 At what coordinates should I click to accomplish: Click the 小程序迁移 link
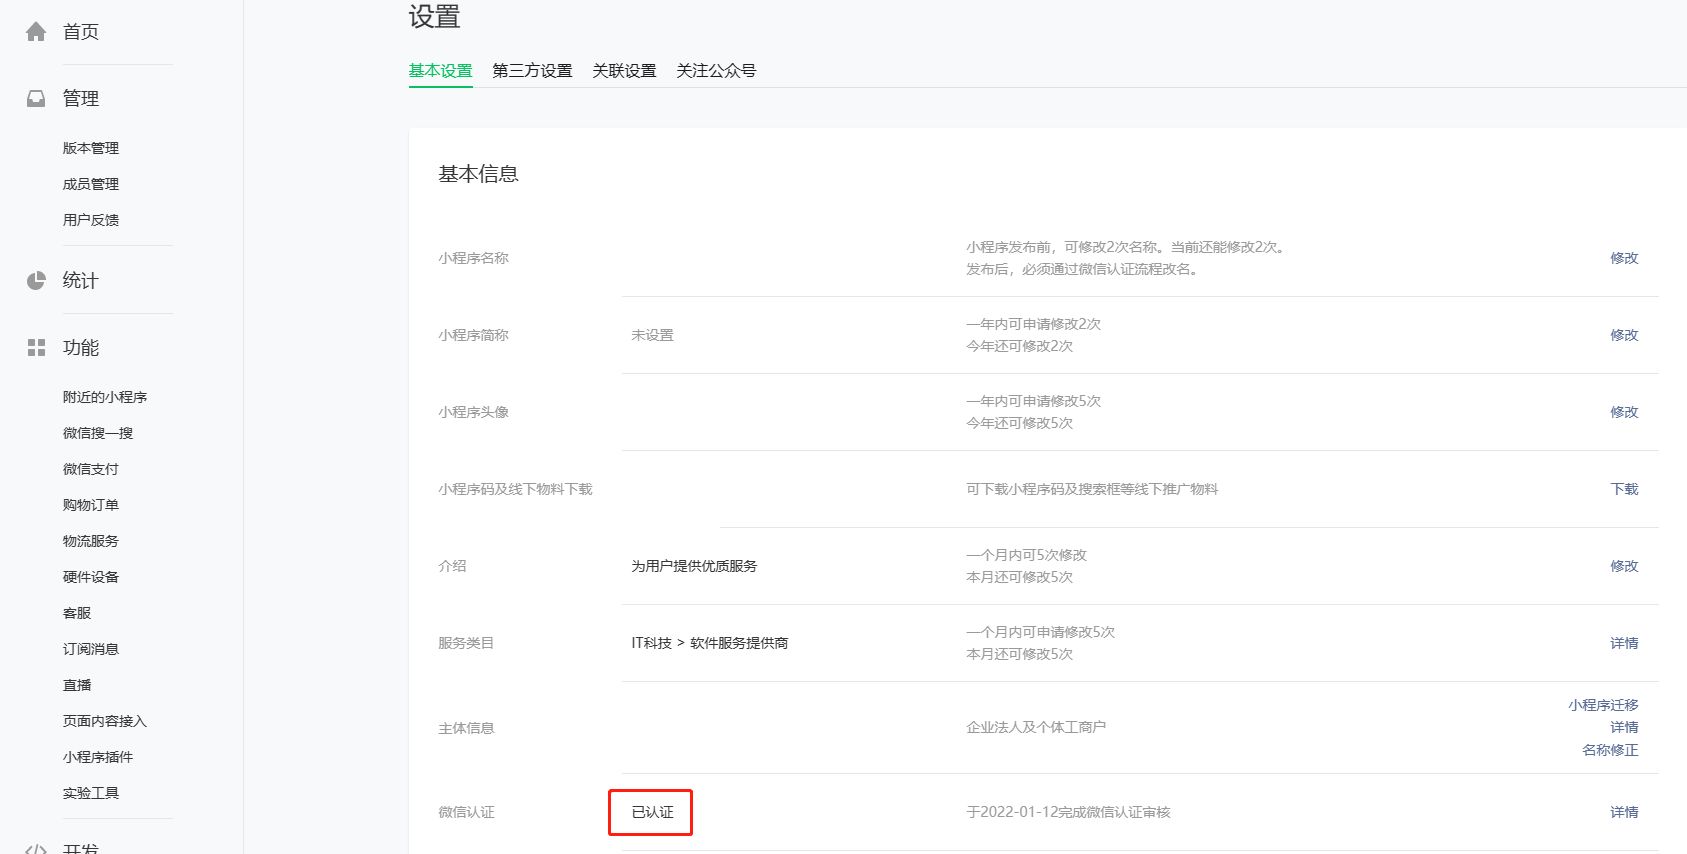1603,705
